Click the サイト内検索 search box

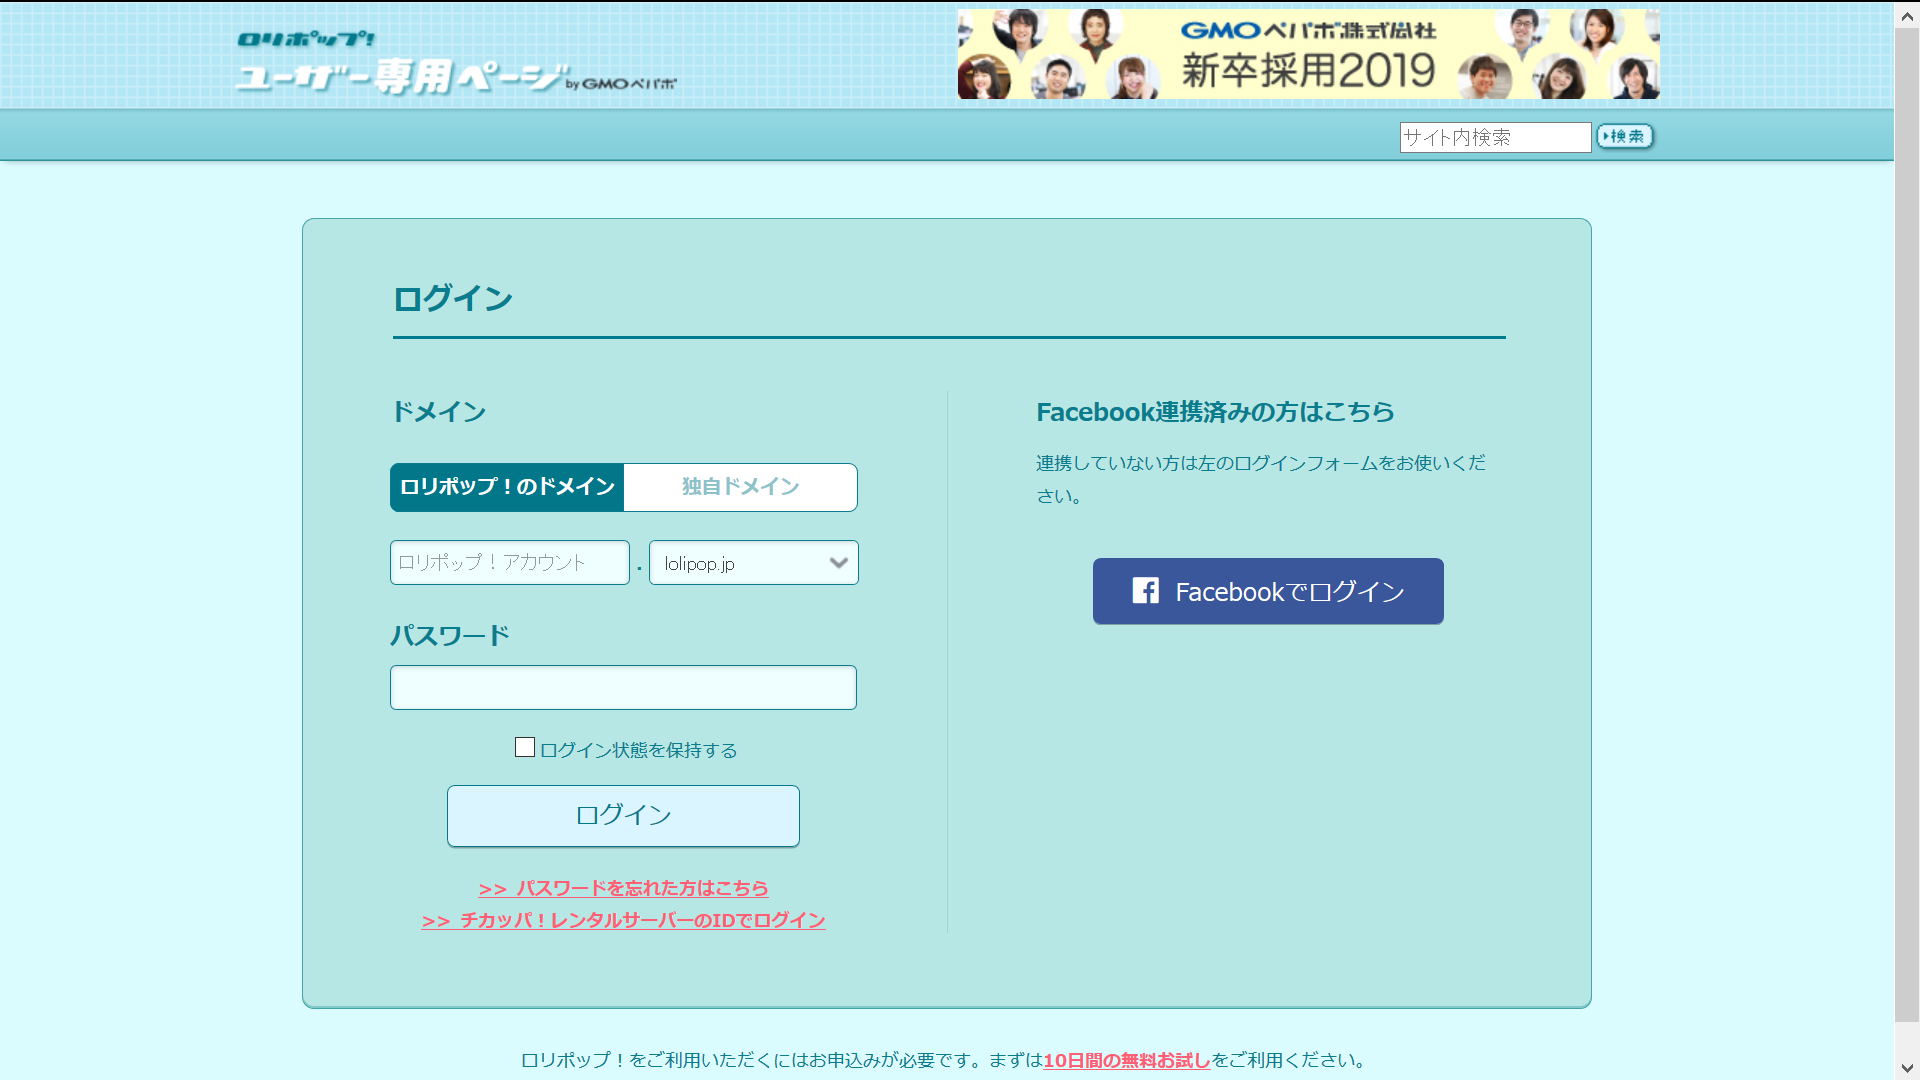click(1494, 137)
